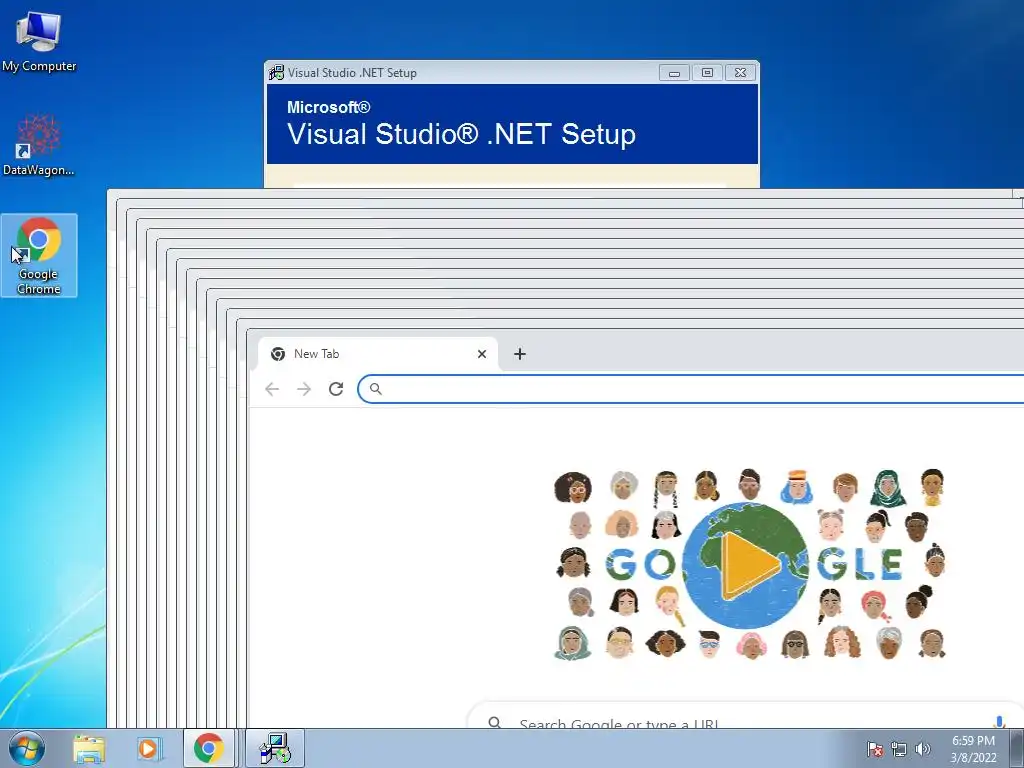Open the Windows Start menu orb

27,748
